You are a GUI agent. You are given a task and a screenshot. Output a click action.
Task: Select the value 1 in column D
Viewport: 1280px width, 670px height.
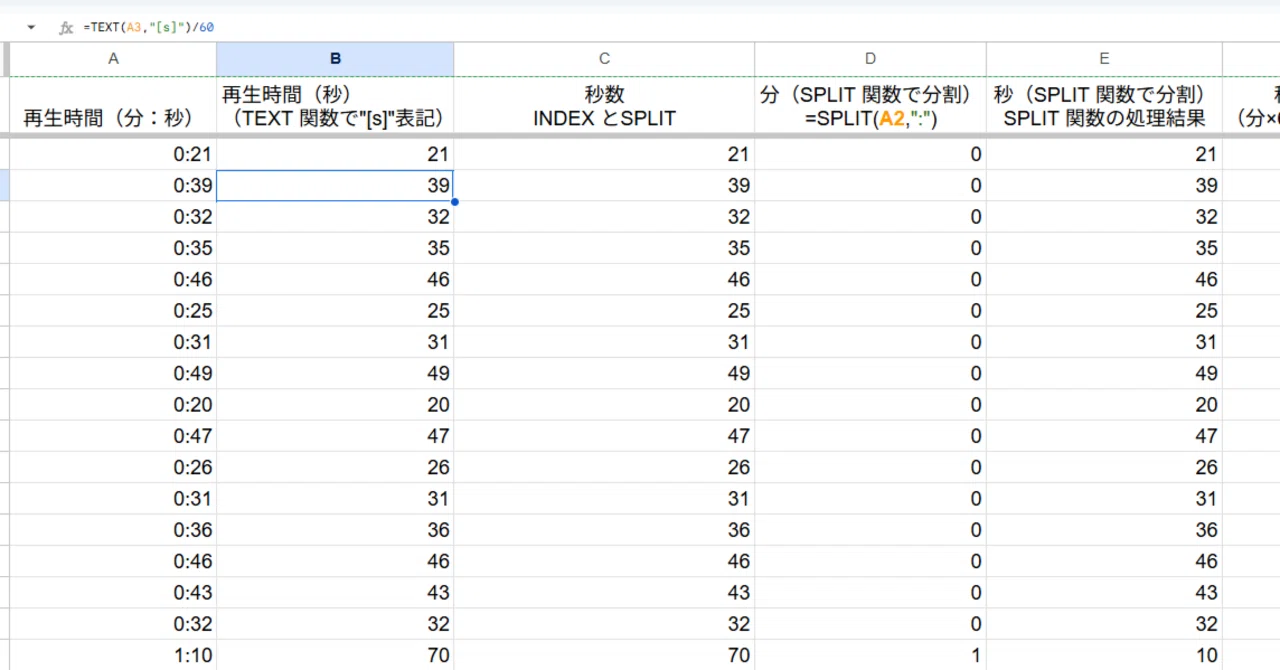[870, 656]
